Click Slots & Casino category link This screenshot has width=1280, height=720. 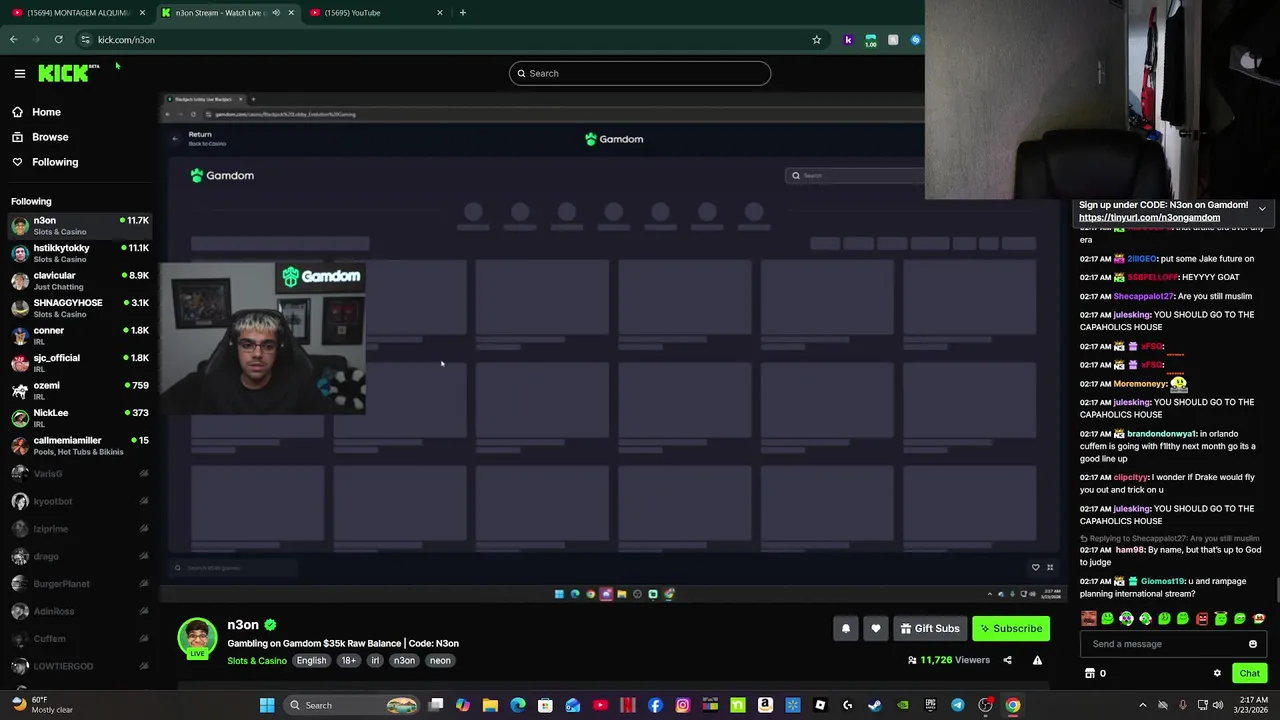click(x=257, y=660)
